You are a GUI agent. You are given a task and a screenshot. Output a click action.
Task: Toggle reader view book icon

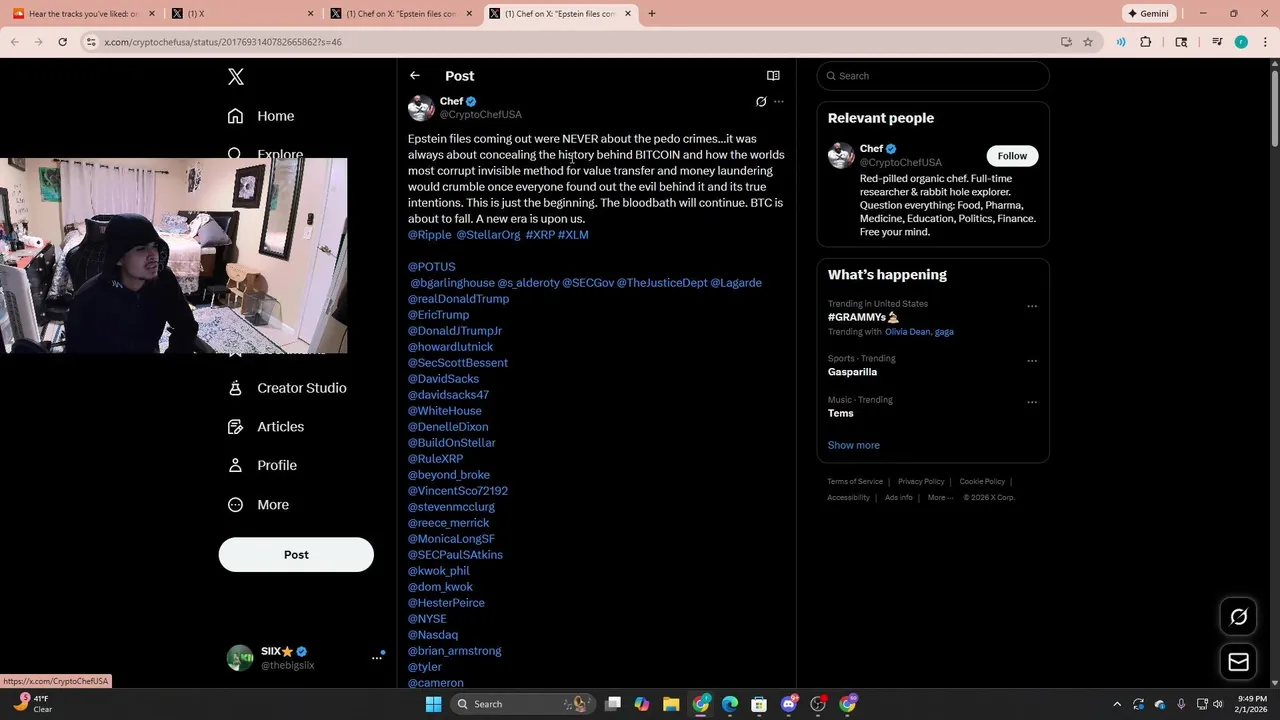[x=773, y=76]
